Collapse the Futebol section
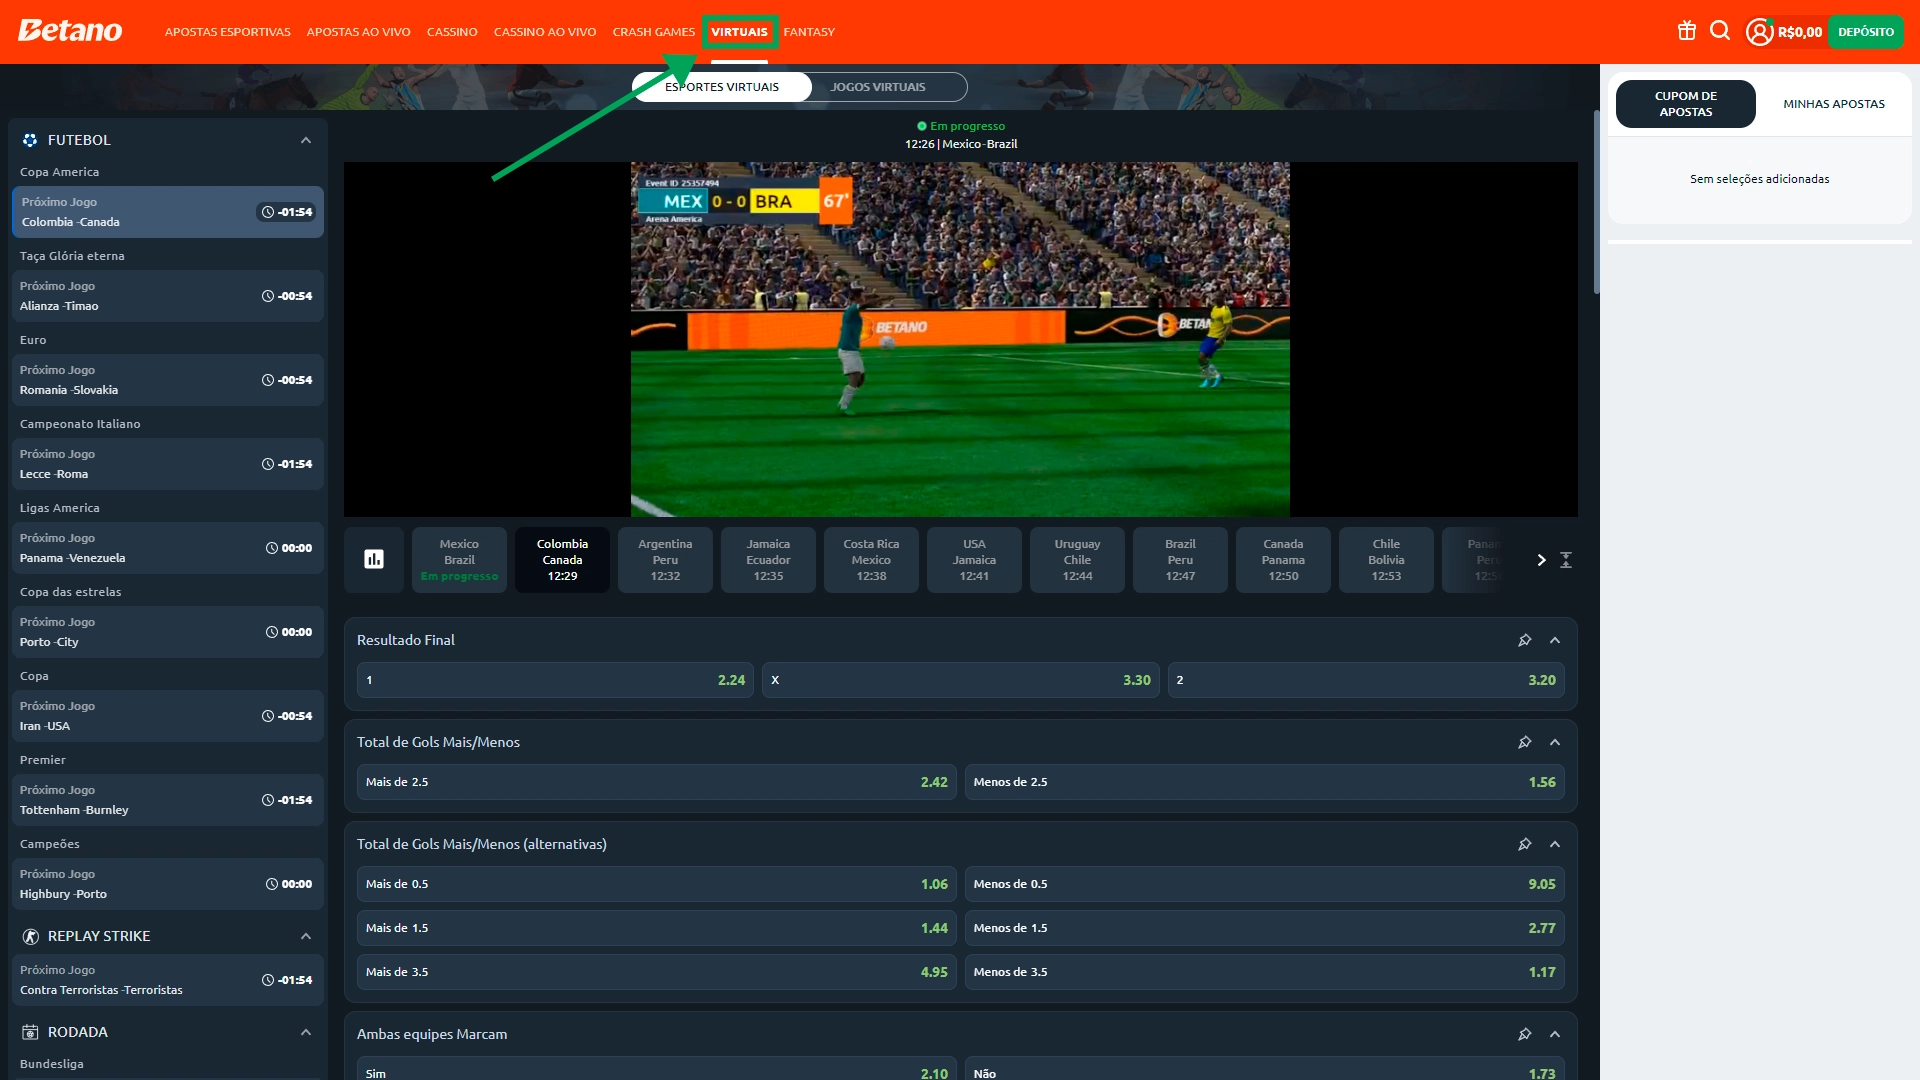Viewport: 1920px width, 1080px height. coord(306,140)
